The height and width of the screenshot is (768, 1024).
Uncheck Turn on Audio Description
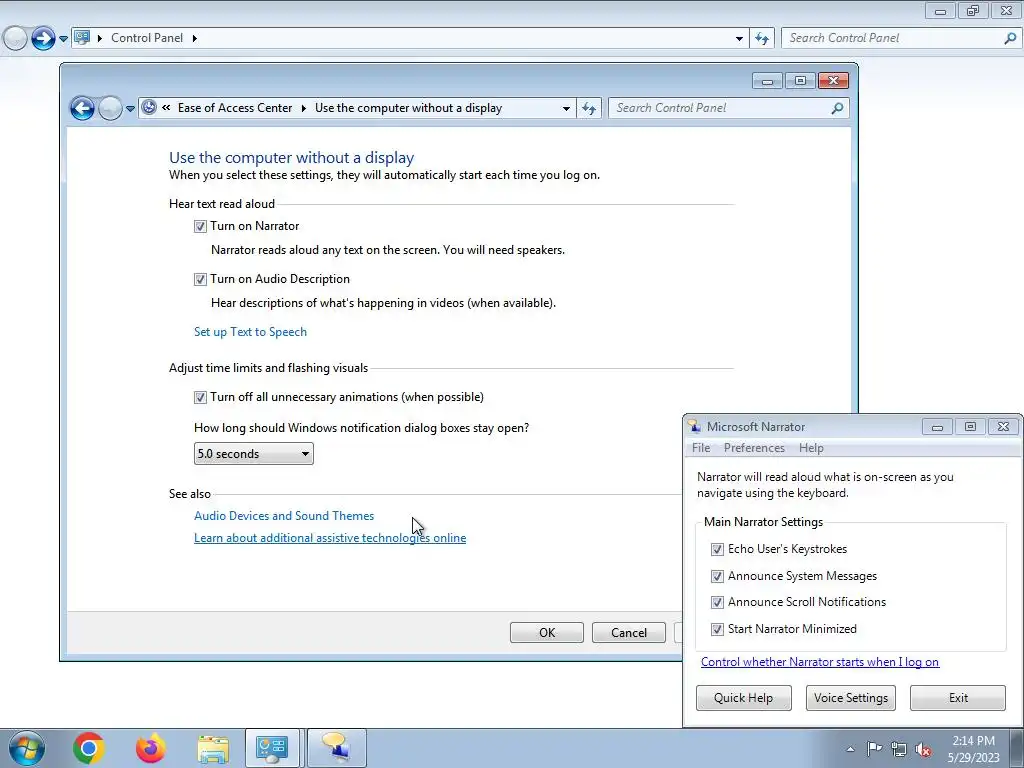[200, 280]
